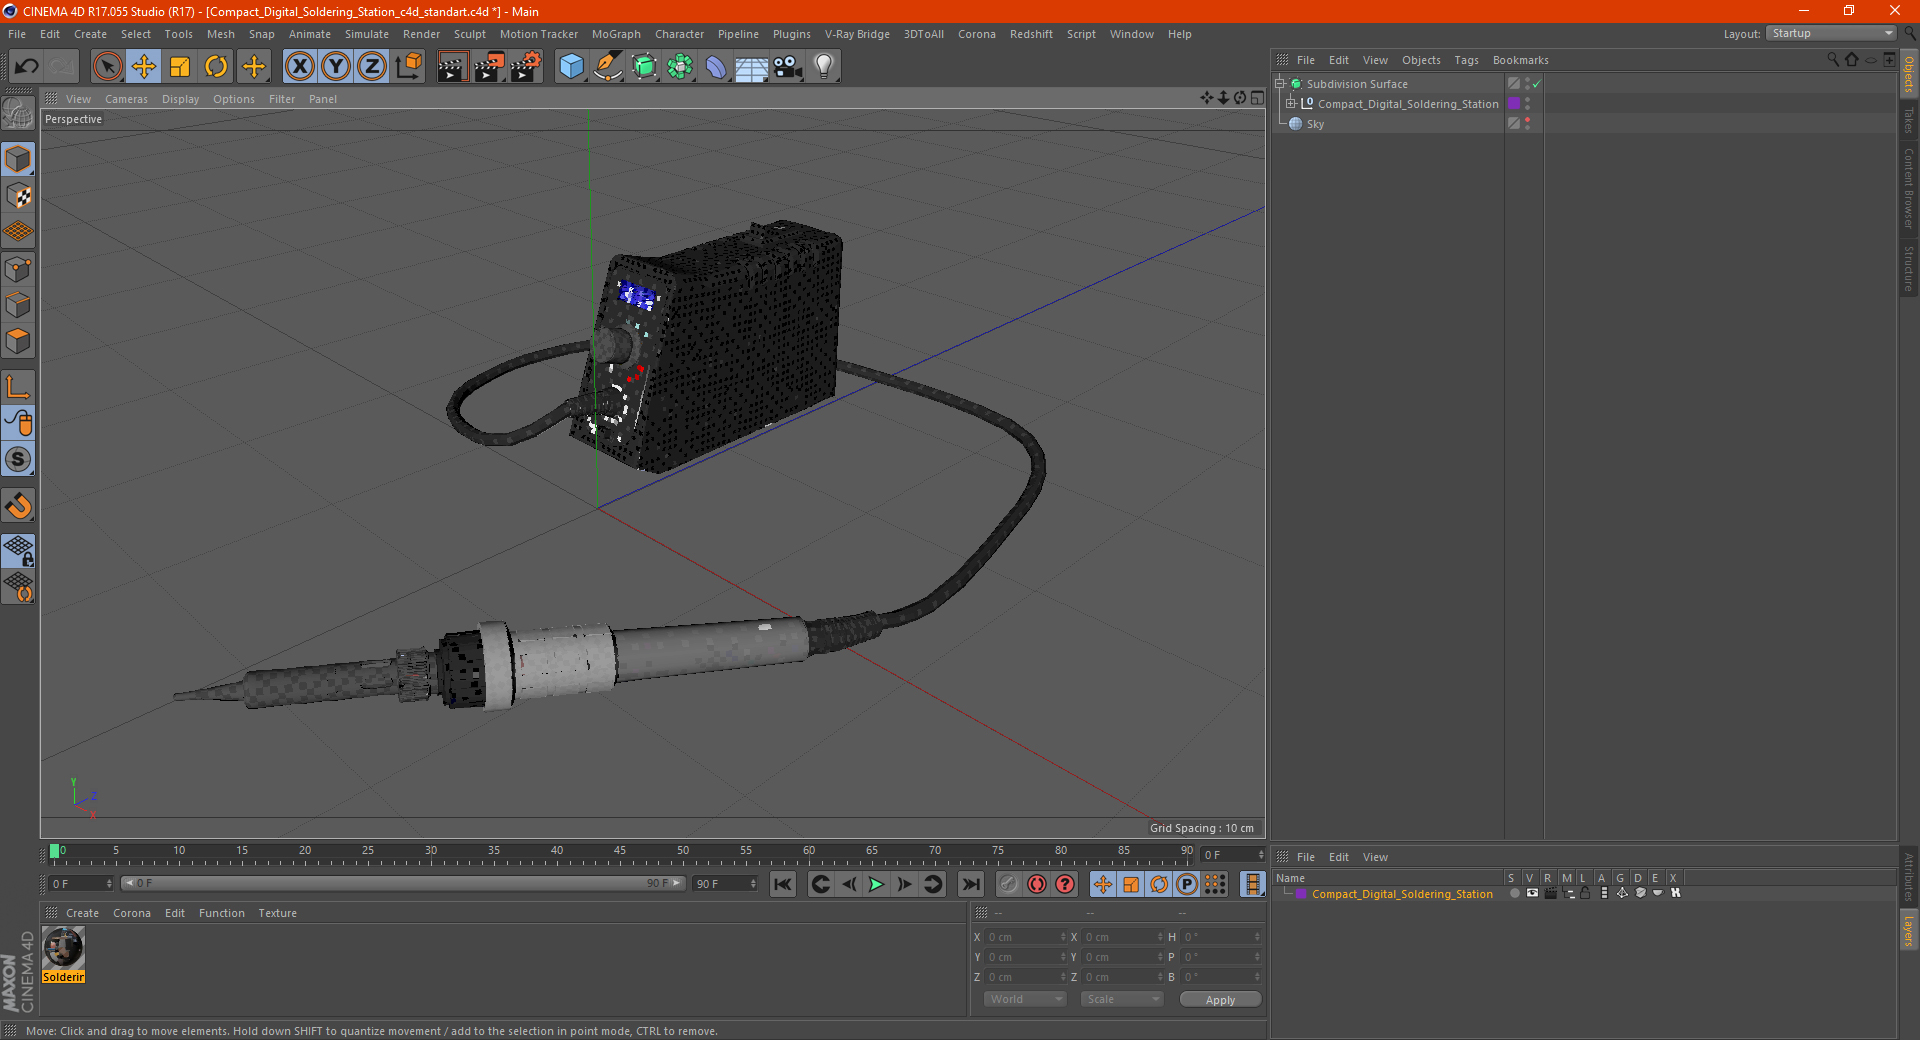
Task: Click the Apply button
Action: tap(1220, 1000)
